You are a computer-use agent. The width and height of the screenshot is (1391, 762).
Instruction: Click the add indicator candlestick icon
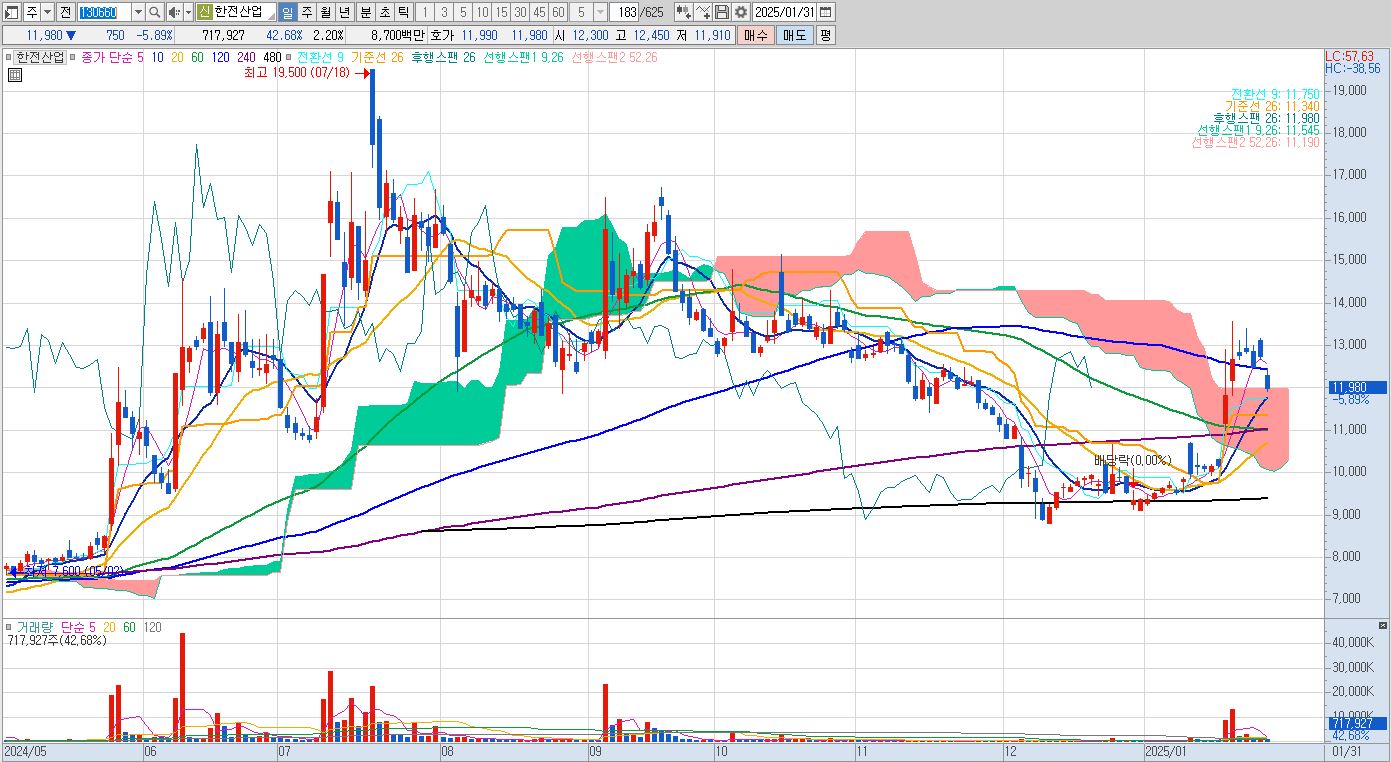pyautogui.click(x=684, y=12)
